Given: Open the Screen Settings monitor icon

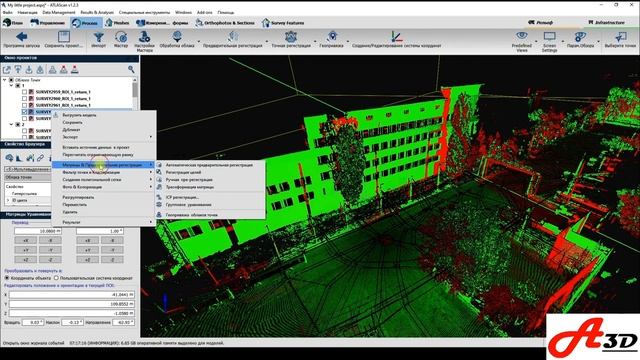Looking at the screenshot, I should coord(549,36).
